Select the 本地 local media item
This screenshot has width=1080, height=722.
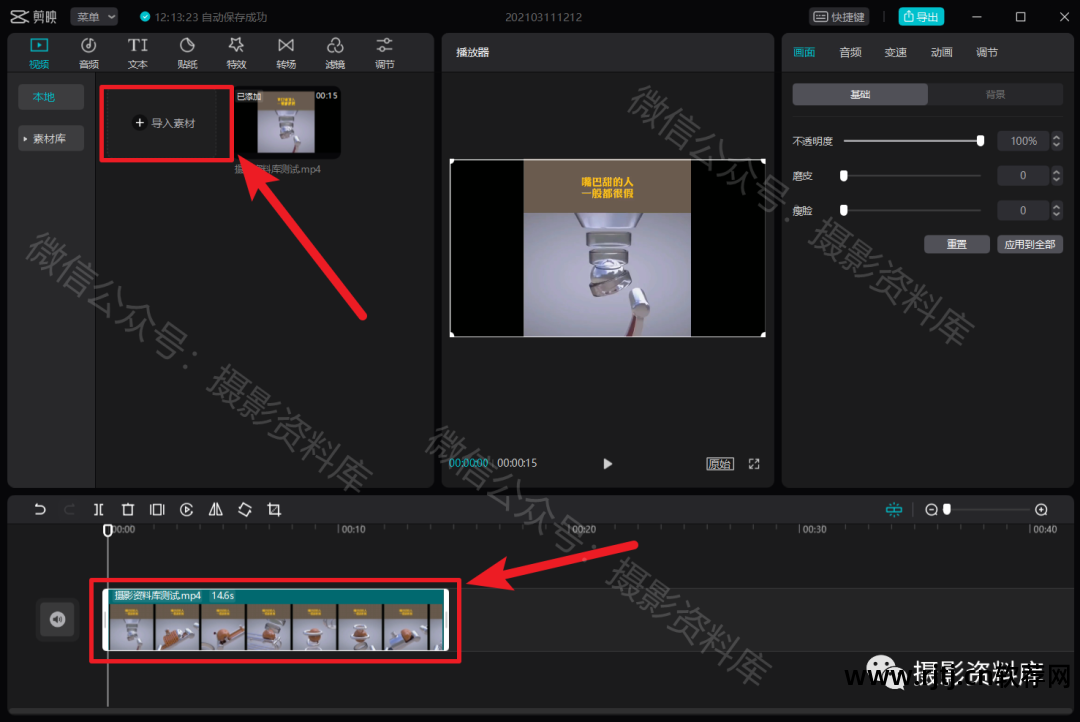click(51, 97)
